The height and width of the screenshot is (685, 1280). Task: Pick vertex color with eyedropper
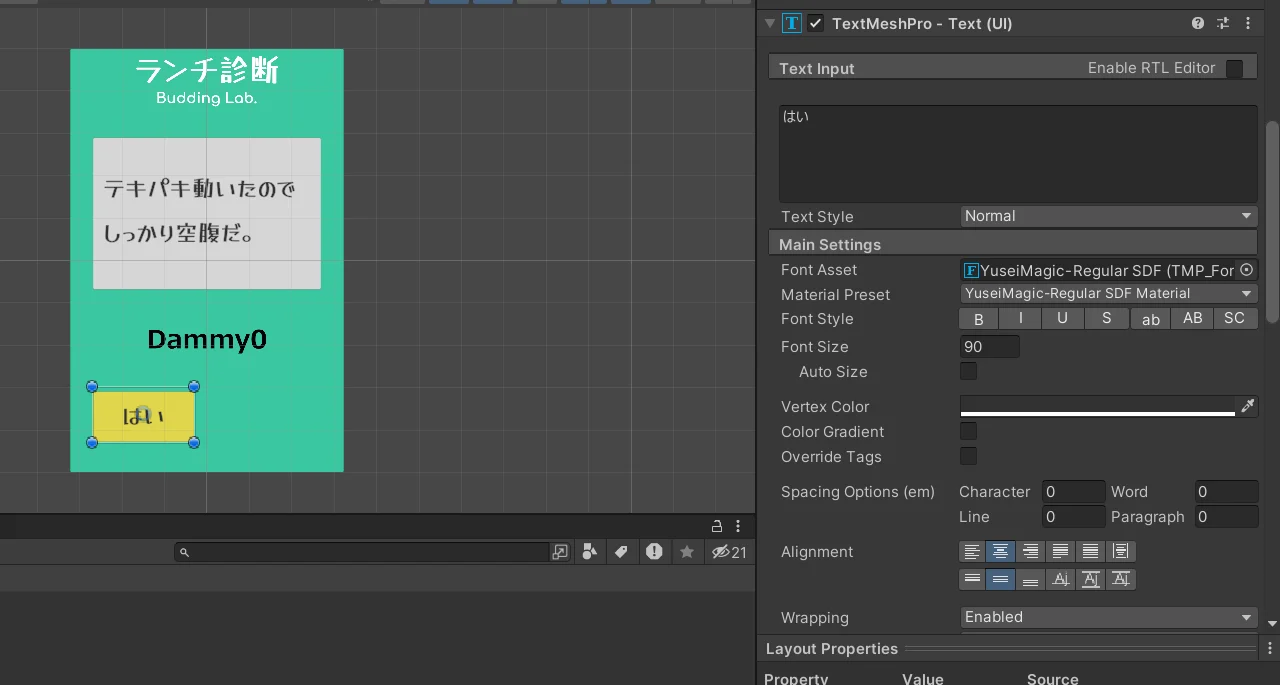pos(1247,406)
